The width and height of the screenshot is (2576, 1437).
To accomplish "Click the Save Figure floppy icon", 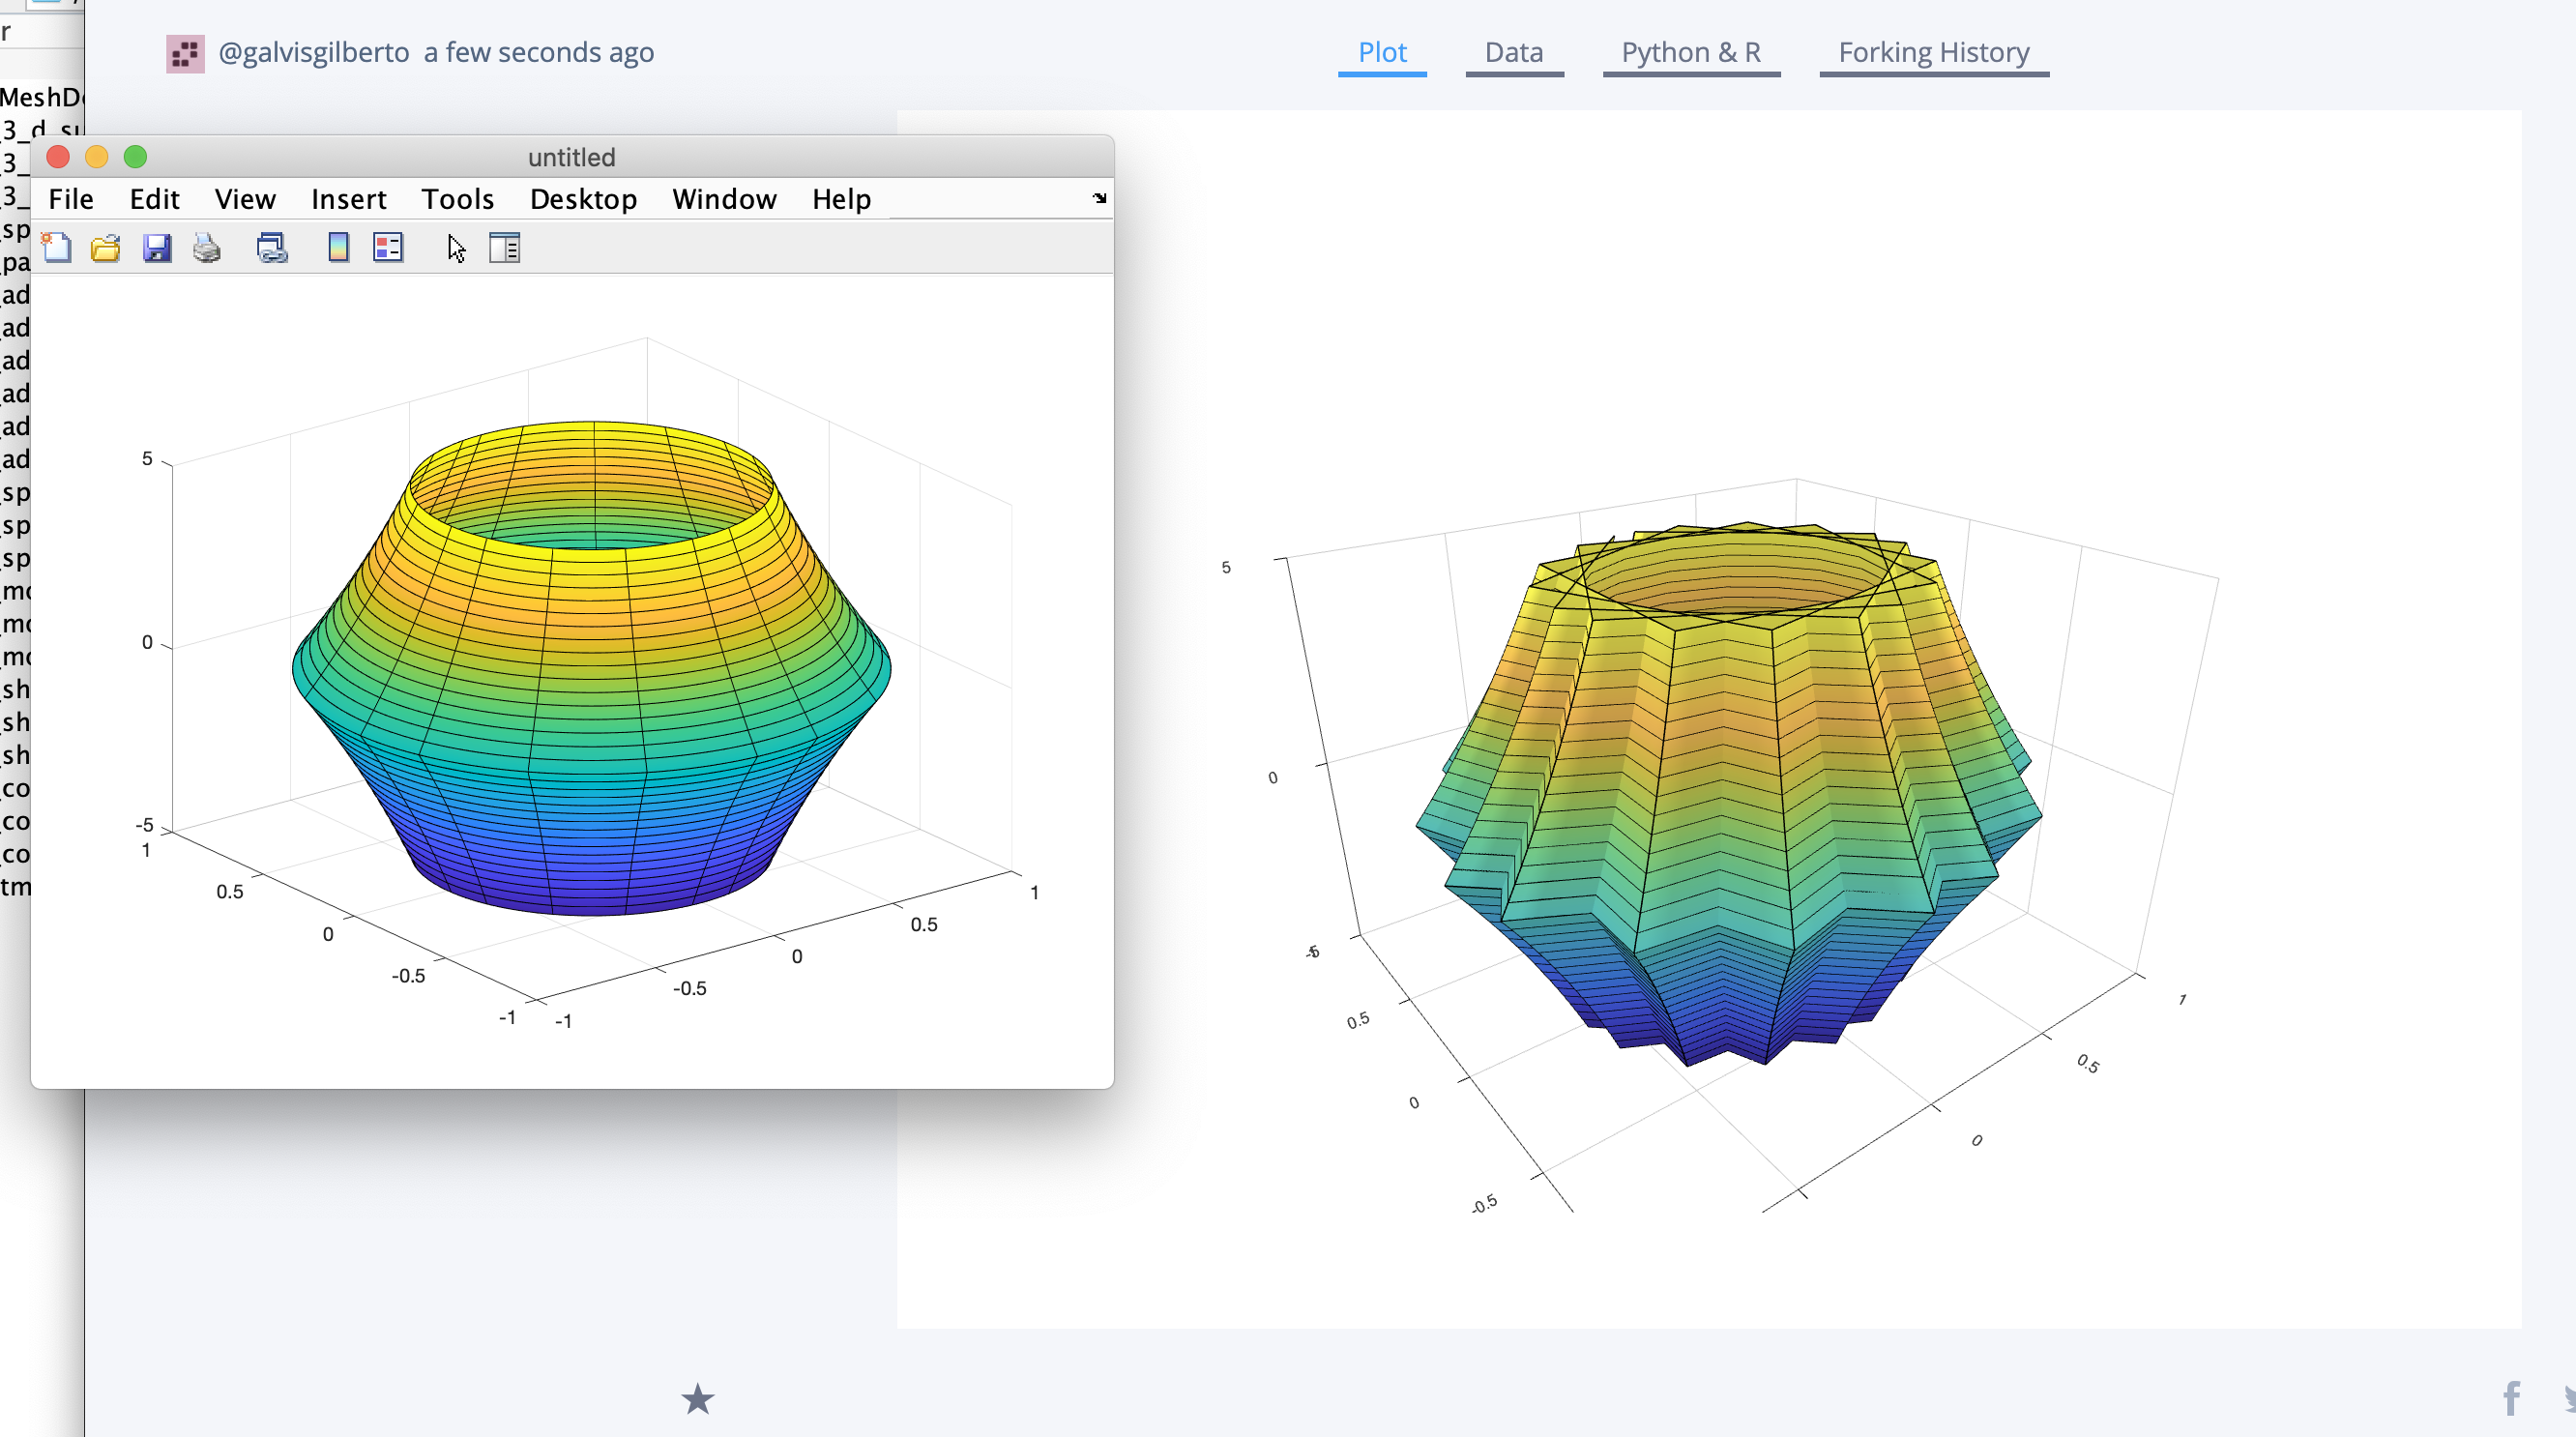I will tap(157, 247).
